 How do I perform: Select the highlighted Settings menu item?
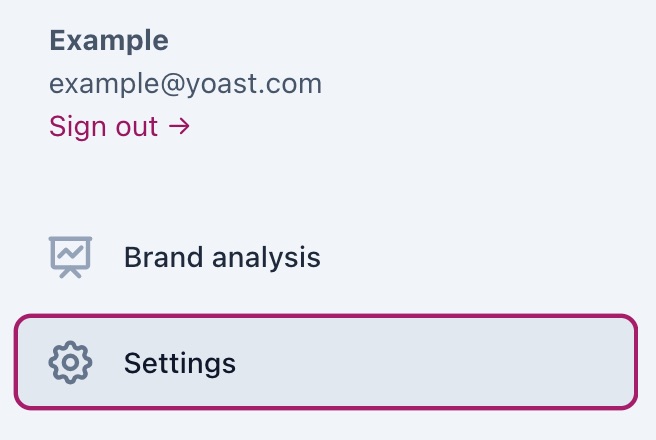point(326,362)
